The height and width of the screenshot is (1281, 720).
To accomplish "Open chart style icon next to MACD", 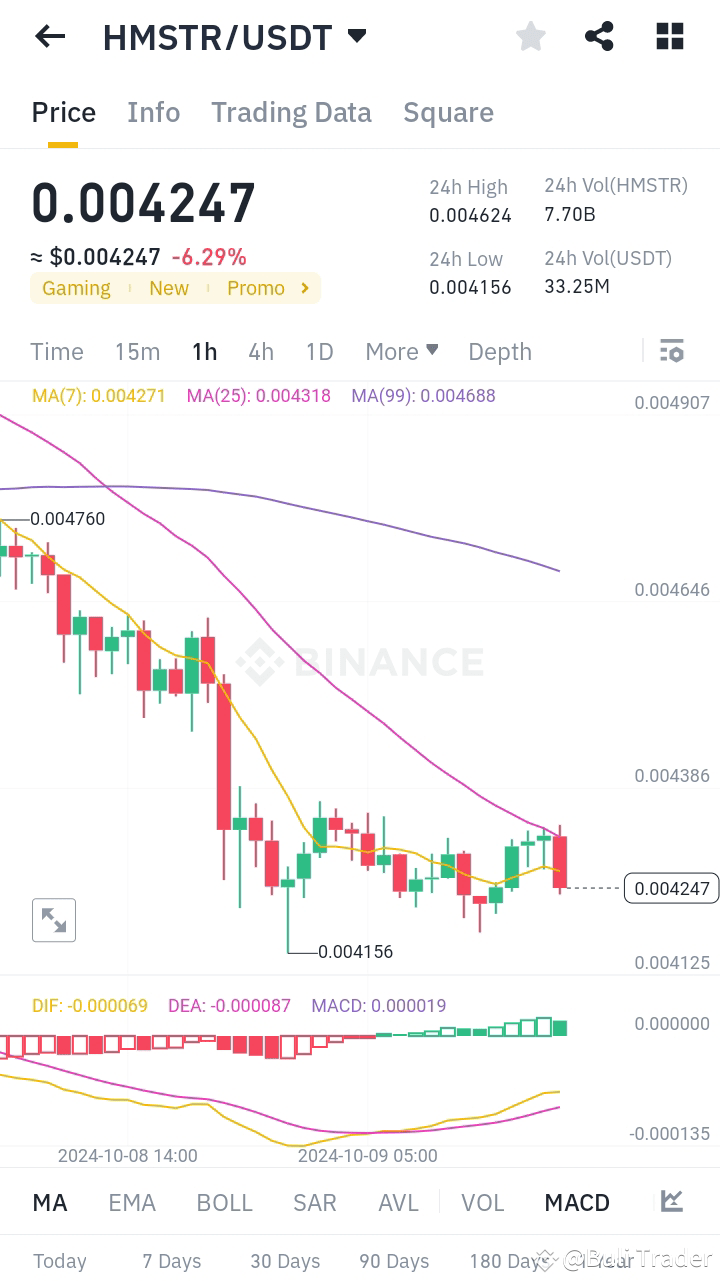I will coord(671,1202).
